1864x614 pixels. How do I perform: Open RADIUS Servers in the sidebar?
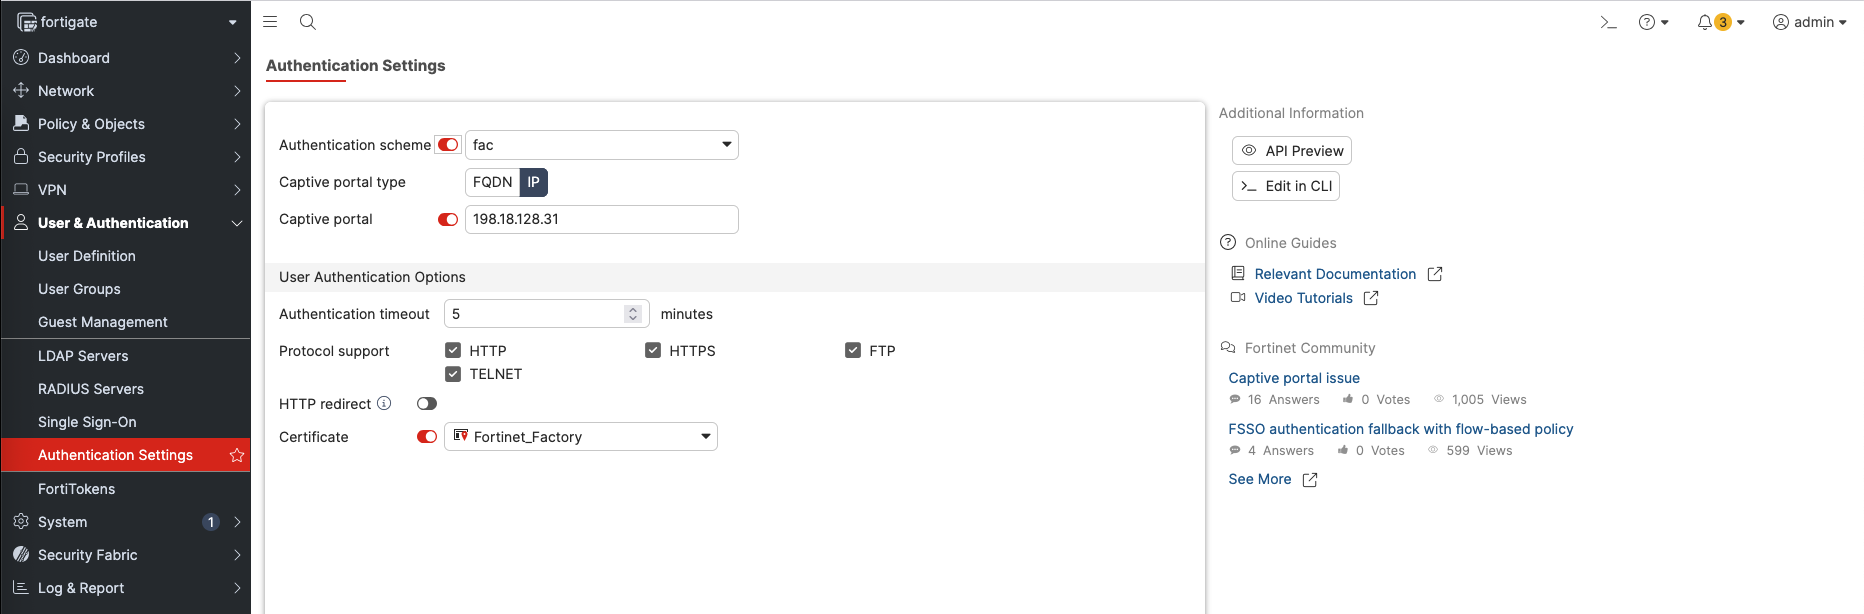pyautogui.click(x=91, y=389)
